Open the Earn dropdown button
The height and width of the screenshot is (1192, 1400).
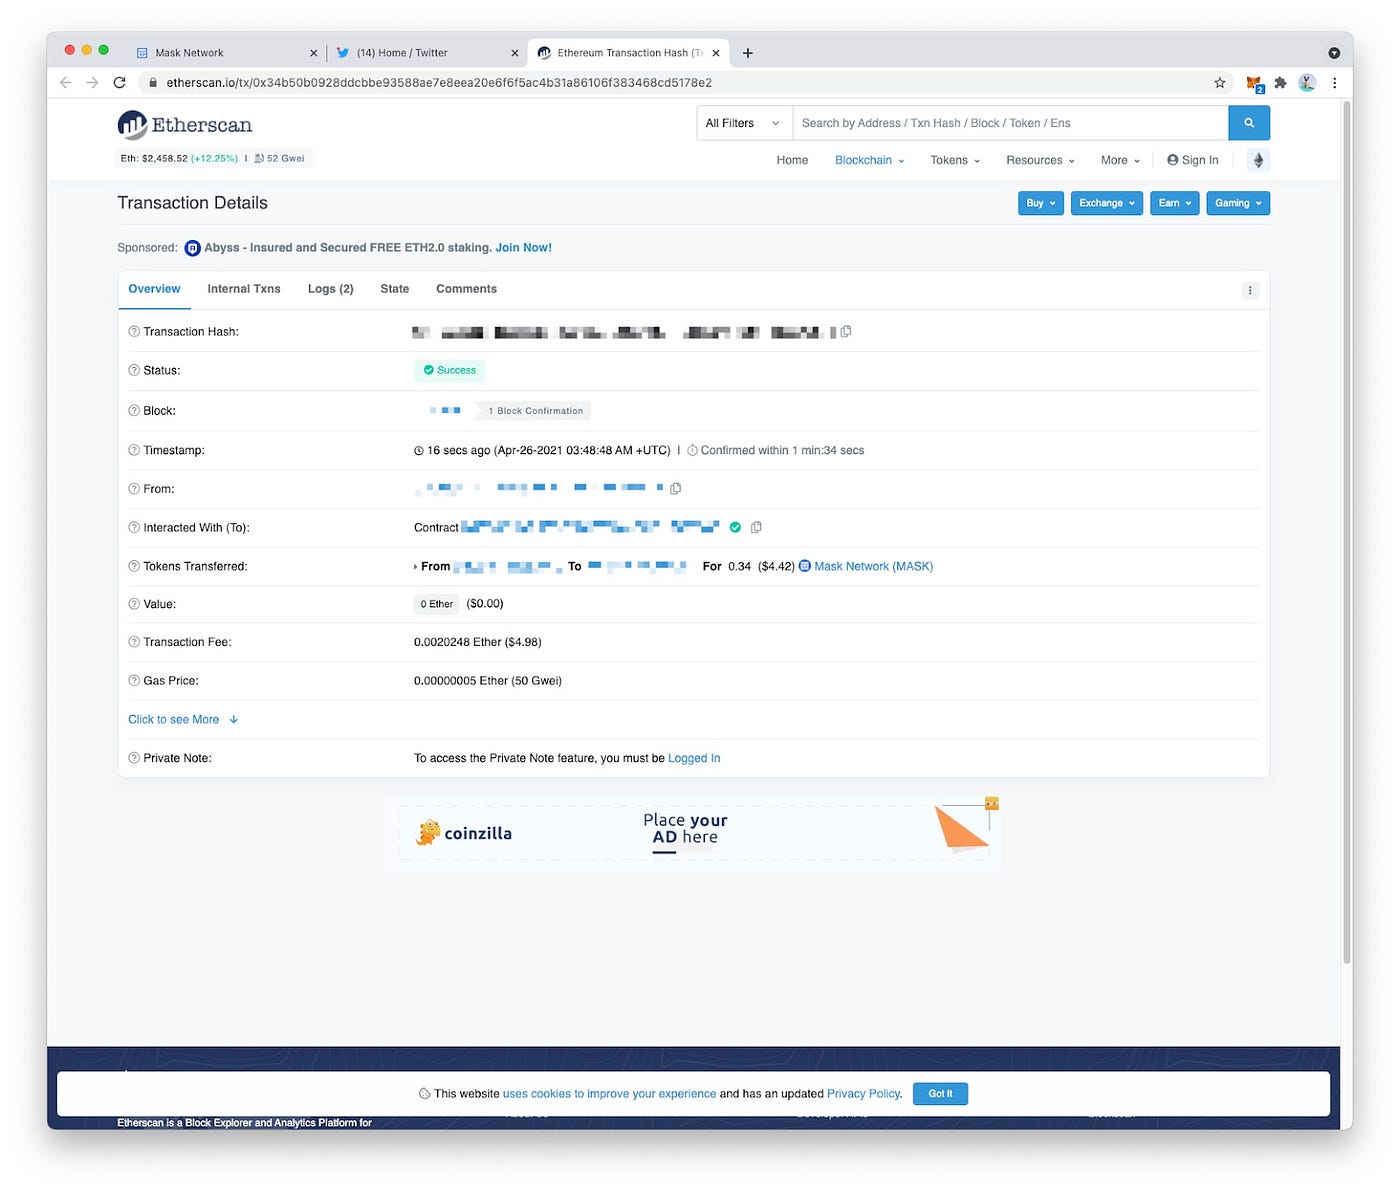[x=1174, y=203]
